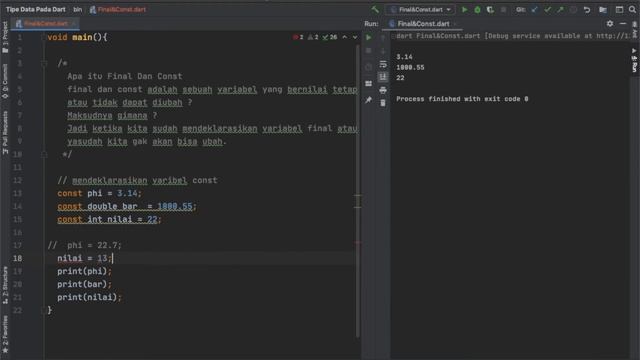Click the Build project hammer icon

point(375,9)
